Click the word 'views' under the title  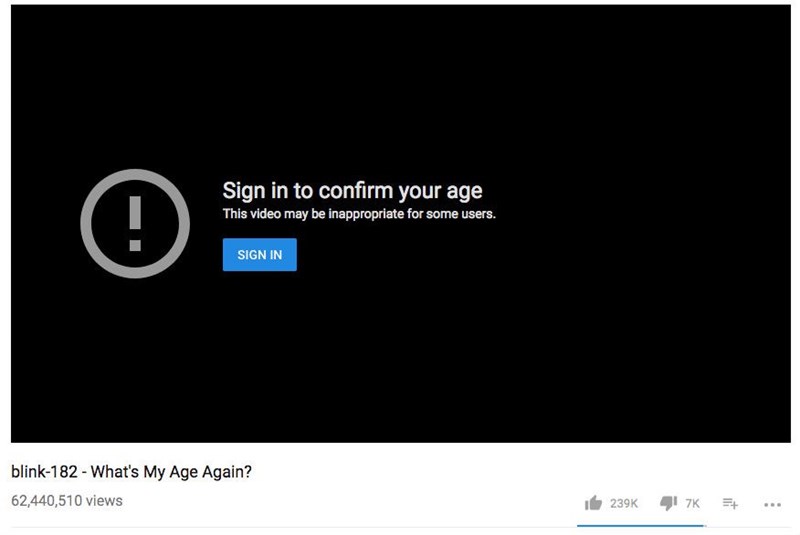(x=104, y=501)
